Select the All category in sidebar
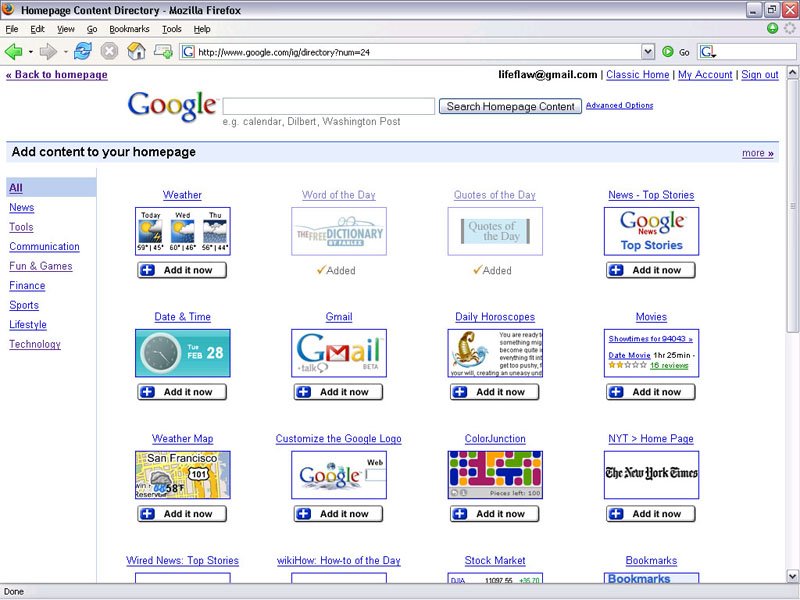Image resolution: width=800 pixels, height=600 pixels. 16,188
